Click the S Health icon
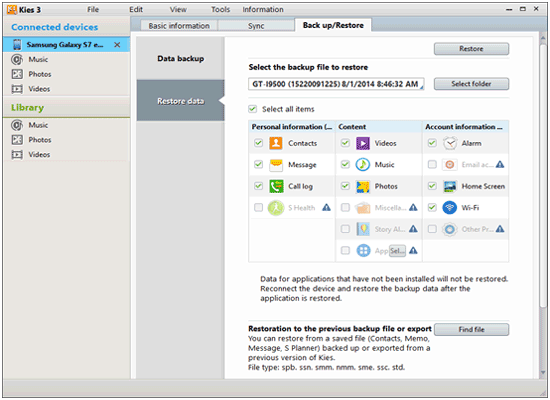 276,208
